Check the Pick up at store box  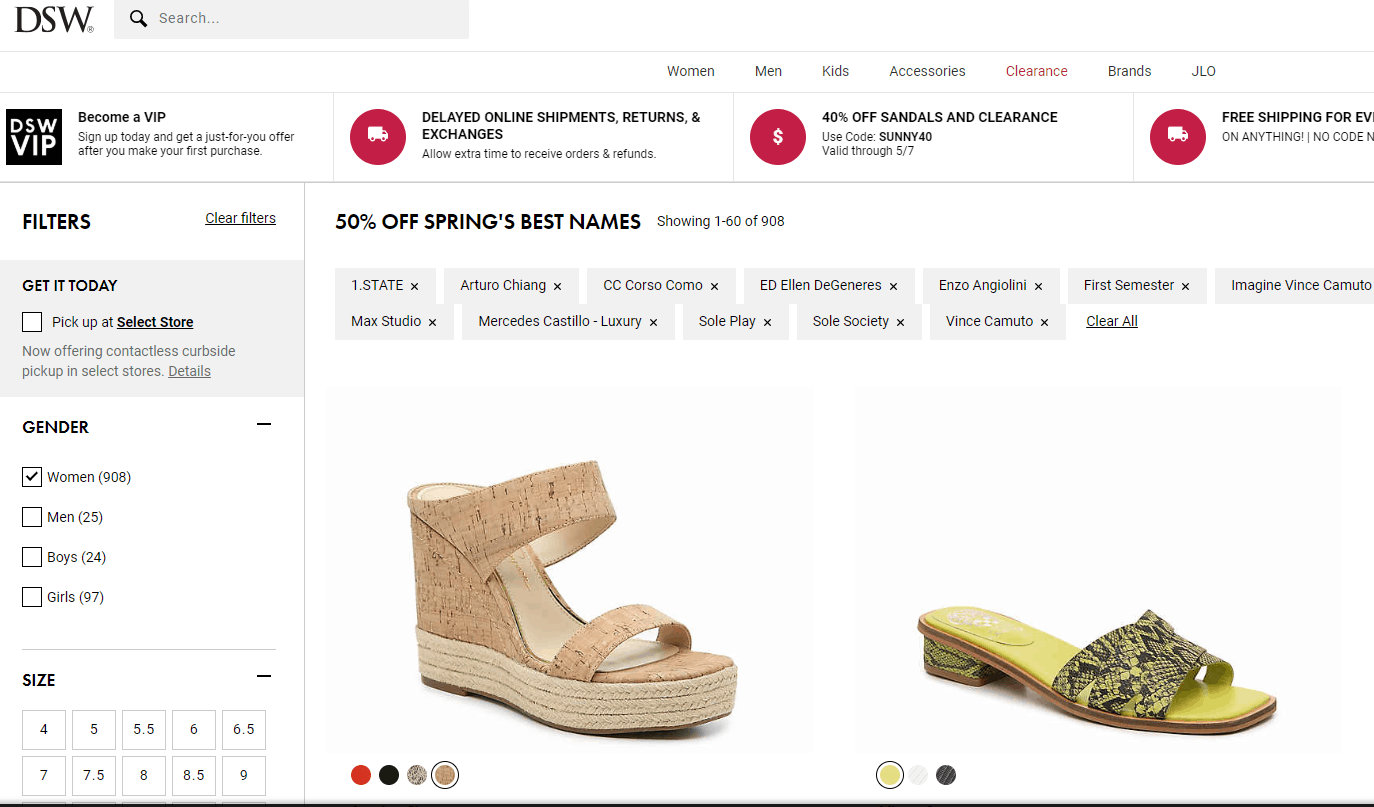(x=32, y=322)
